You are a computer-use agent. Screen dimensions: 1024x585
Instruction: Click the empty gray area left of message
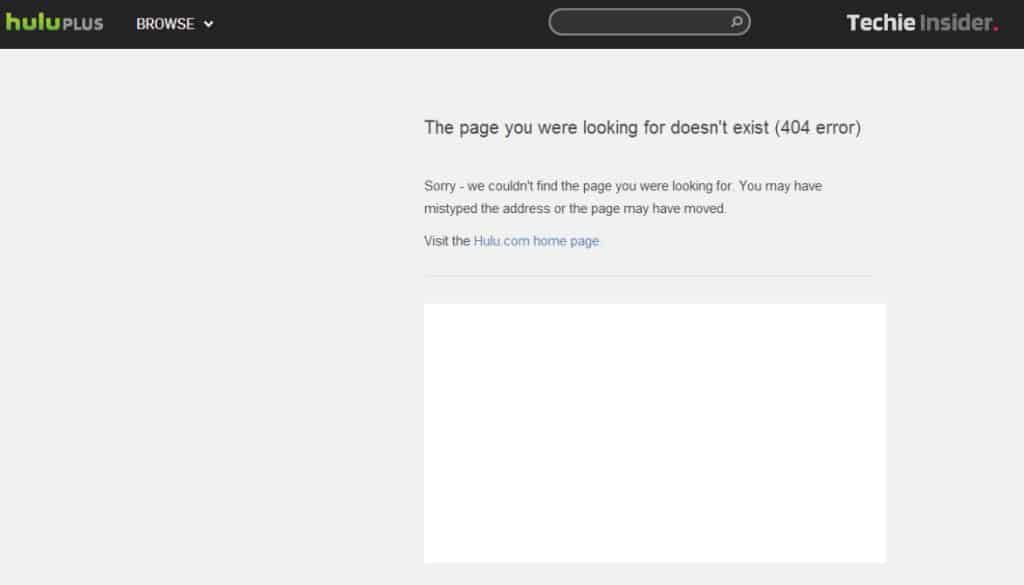click(x=200, y=300)
